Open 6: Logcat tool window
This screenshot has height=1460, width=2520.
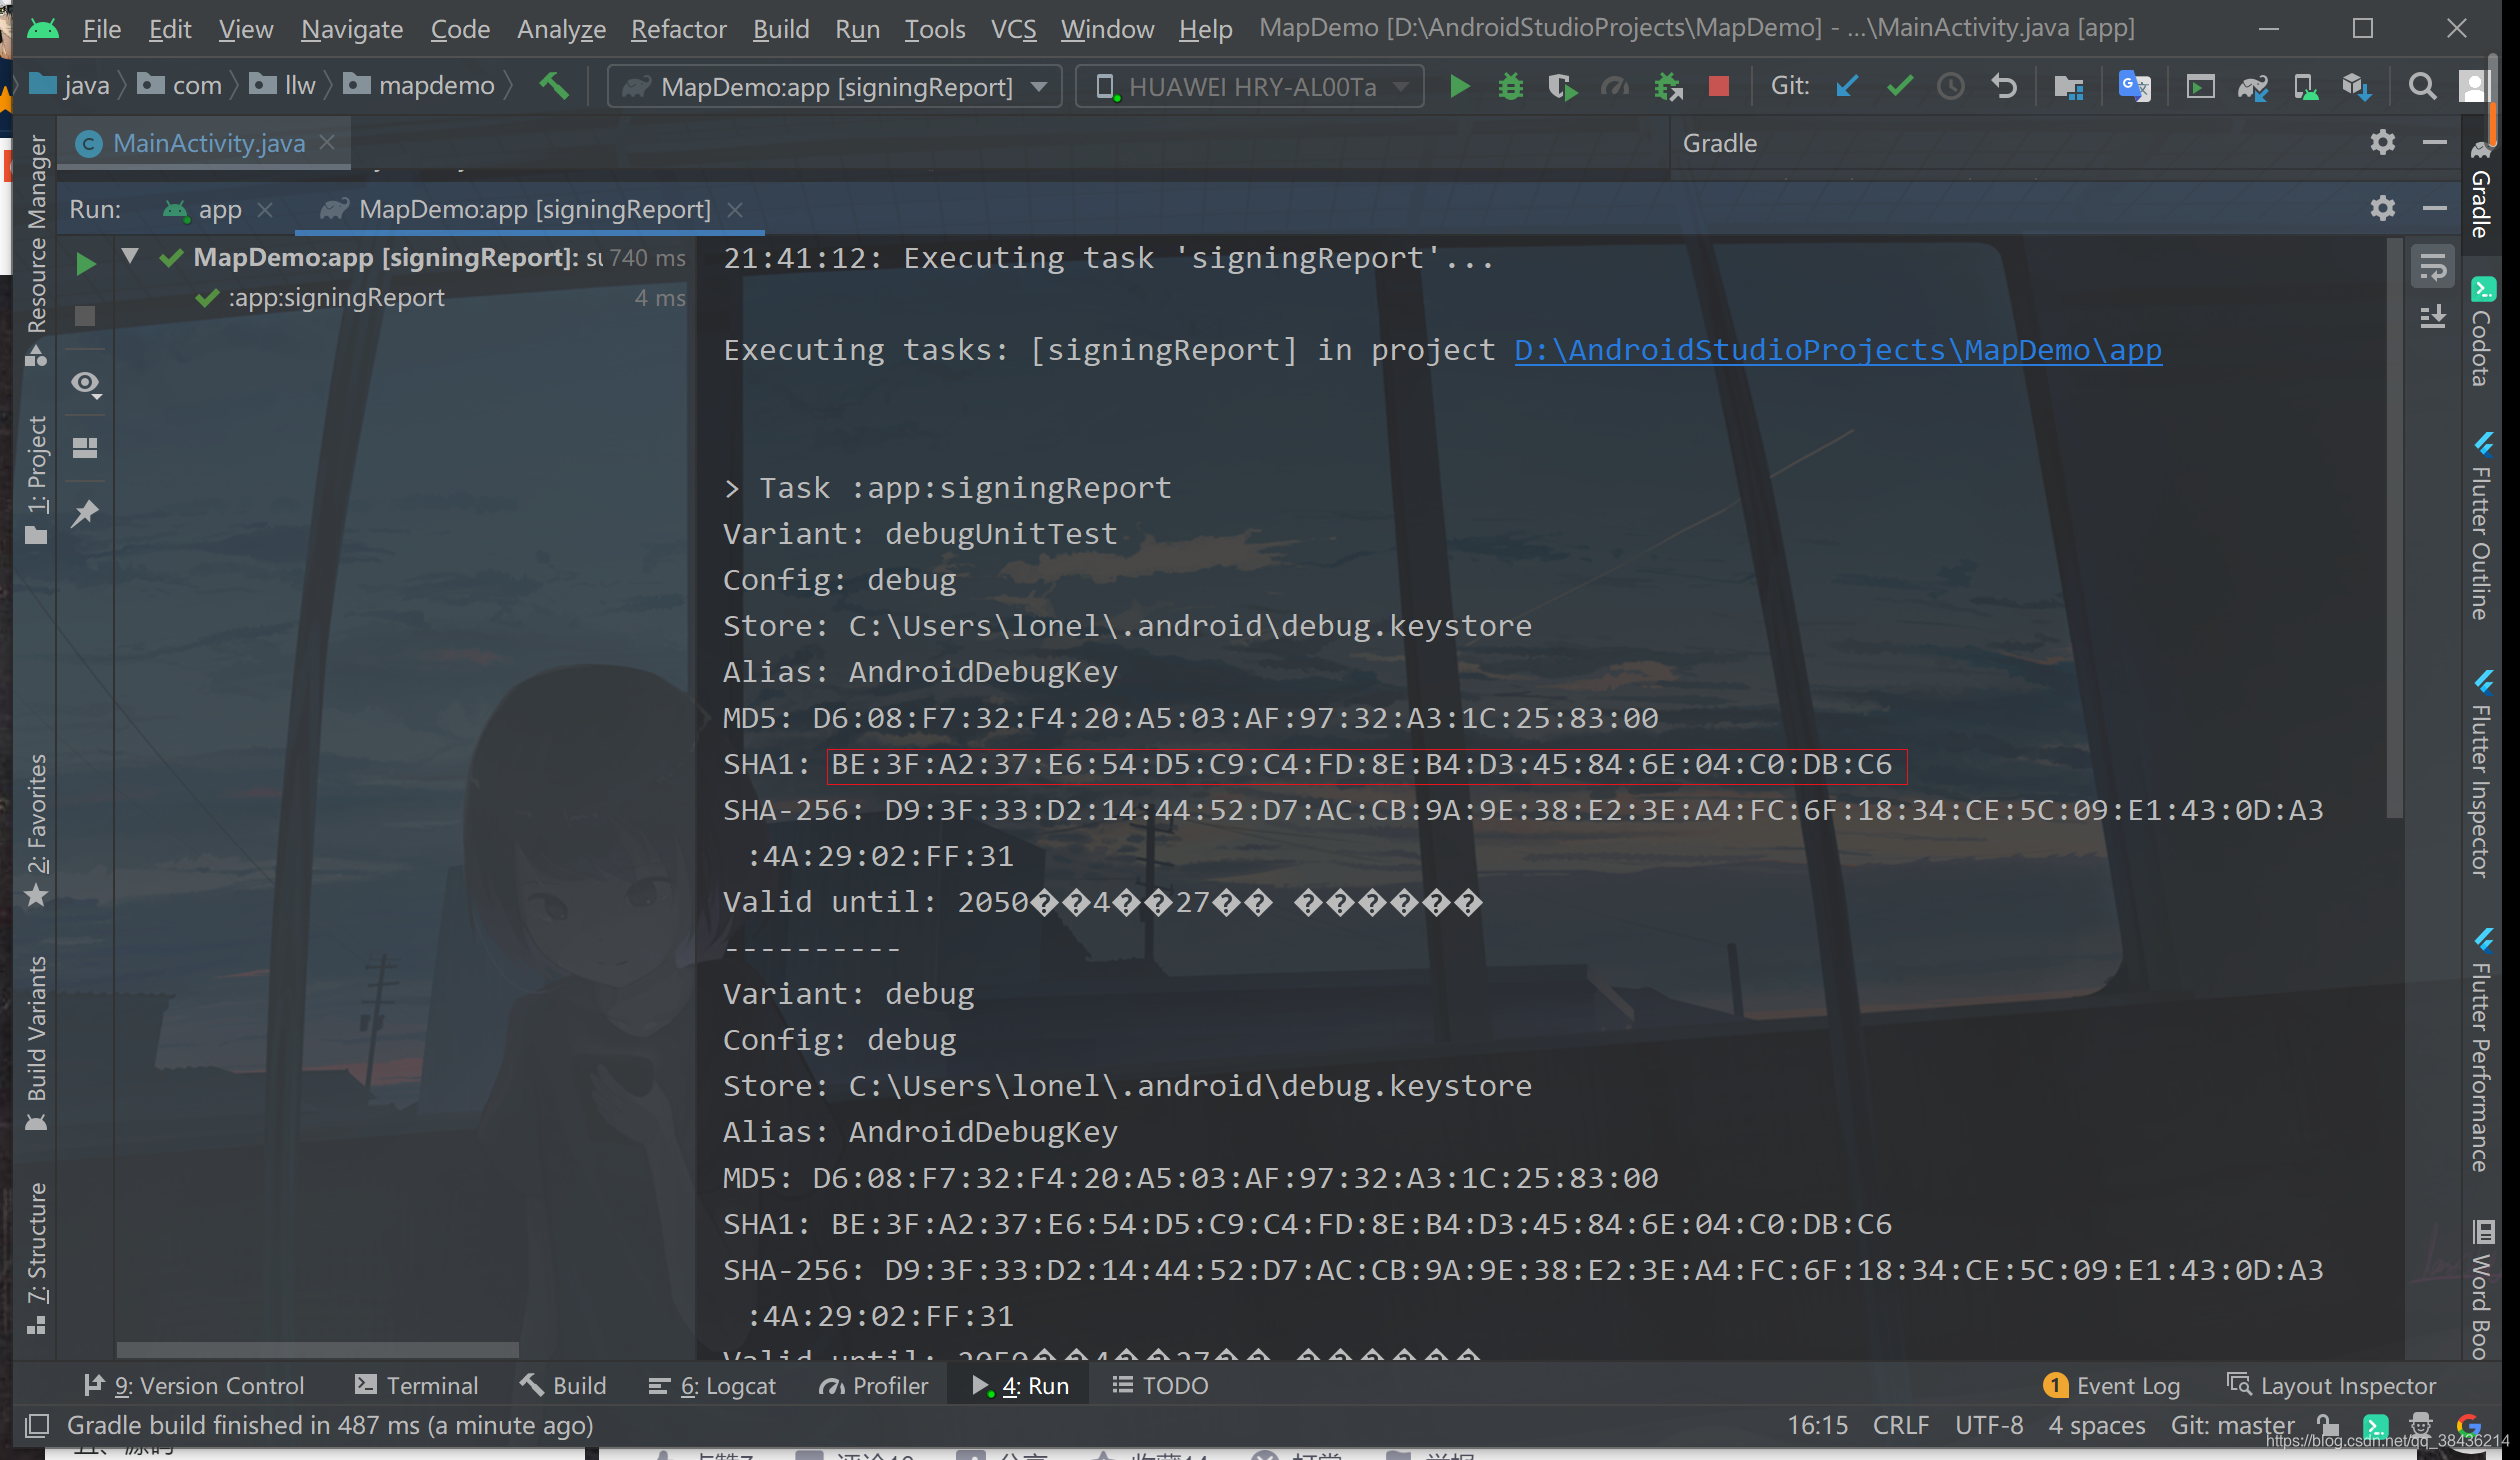tap(711, 1385)
